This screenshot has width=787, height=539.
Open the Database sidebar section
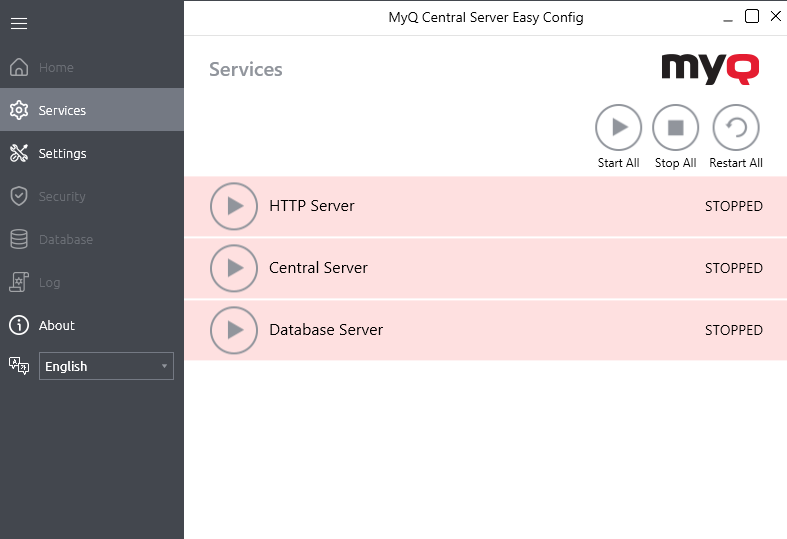(x=65, y=239)
